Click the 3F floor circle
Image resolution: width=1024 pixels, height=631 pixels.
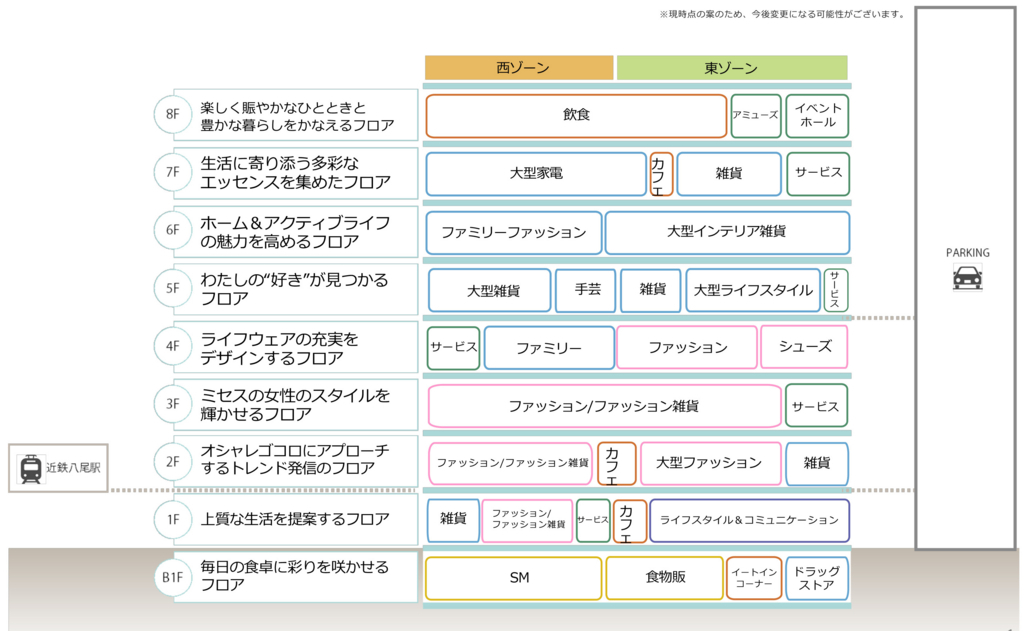tap(172, 404)
